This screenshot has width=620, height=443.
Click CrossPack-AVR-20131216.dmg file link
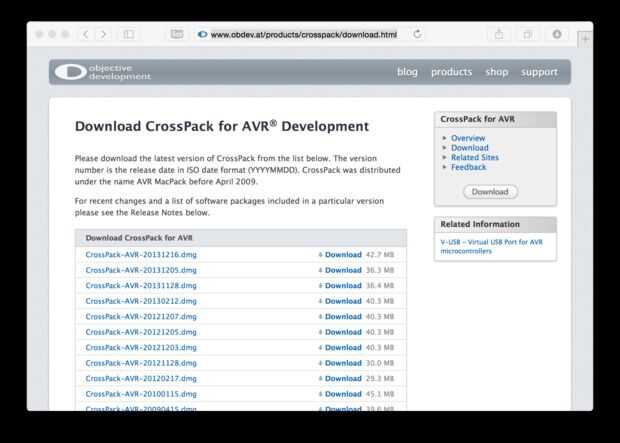tap(141, 255)
